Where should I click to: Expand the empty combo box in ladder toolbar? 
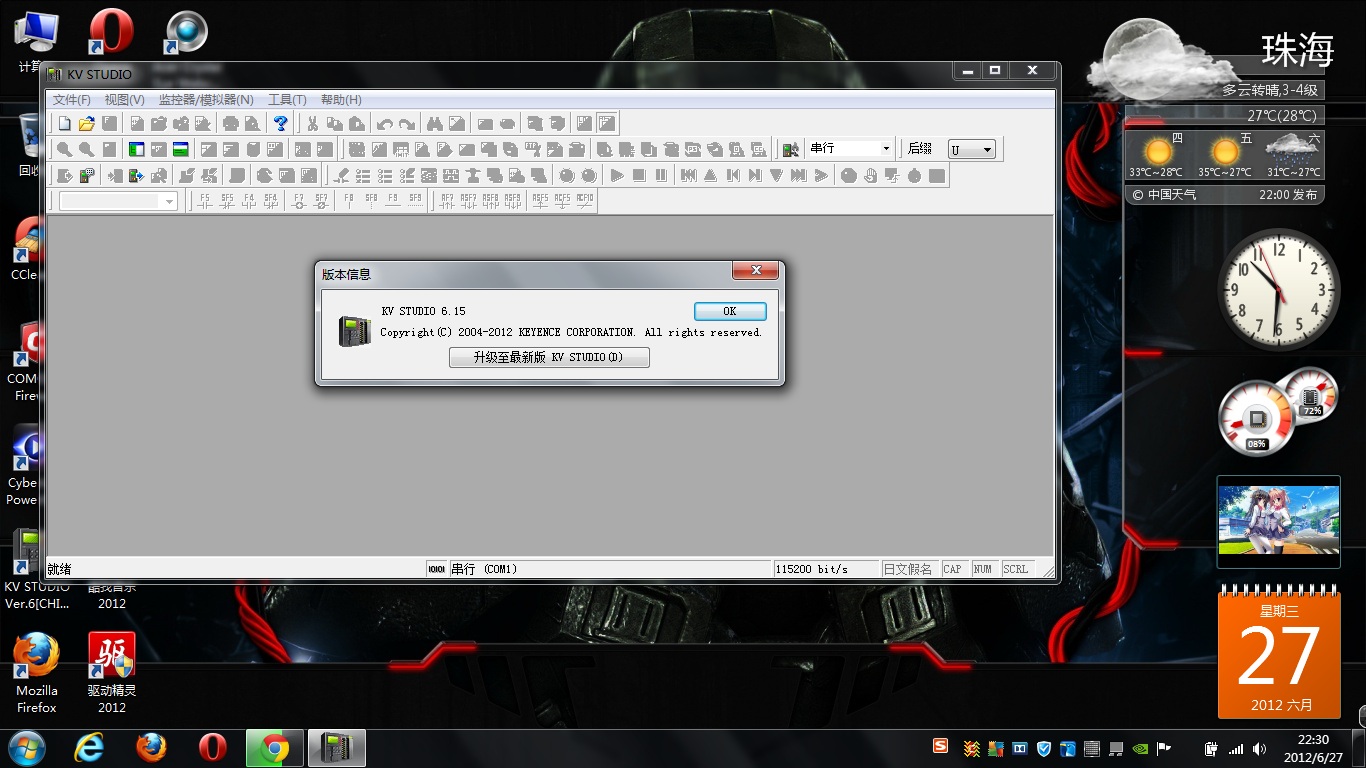pyautogui.click(x=169, y=202)
